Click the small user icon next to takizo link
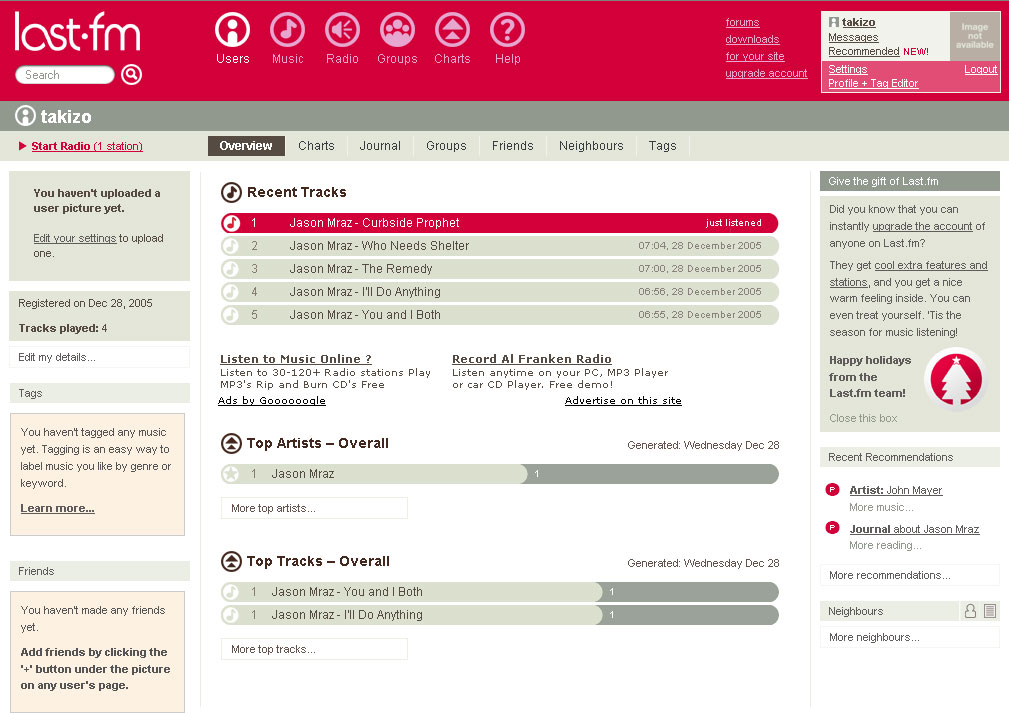Viewport: 1009px width, 714px height. 834,22
